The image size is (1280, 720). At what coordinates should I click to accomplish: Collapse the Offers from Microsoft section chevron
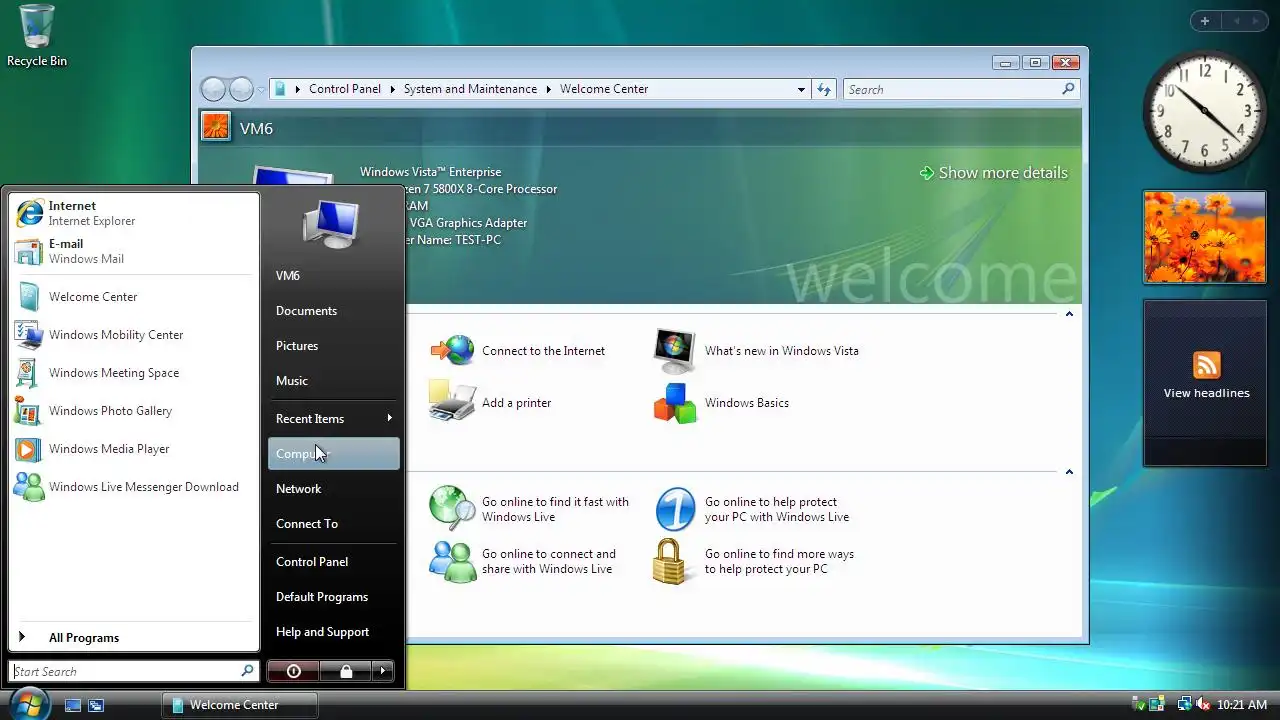point(1069,472)
